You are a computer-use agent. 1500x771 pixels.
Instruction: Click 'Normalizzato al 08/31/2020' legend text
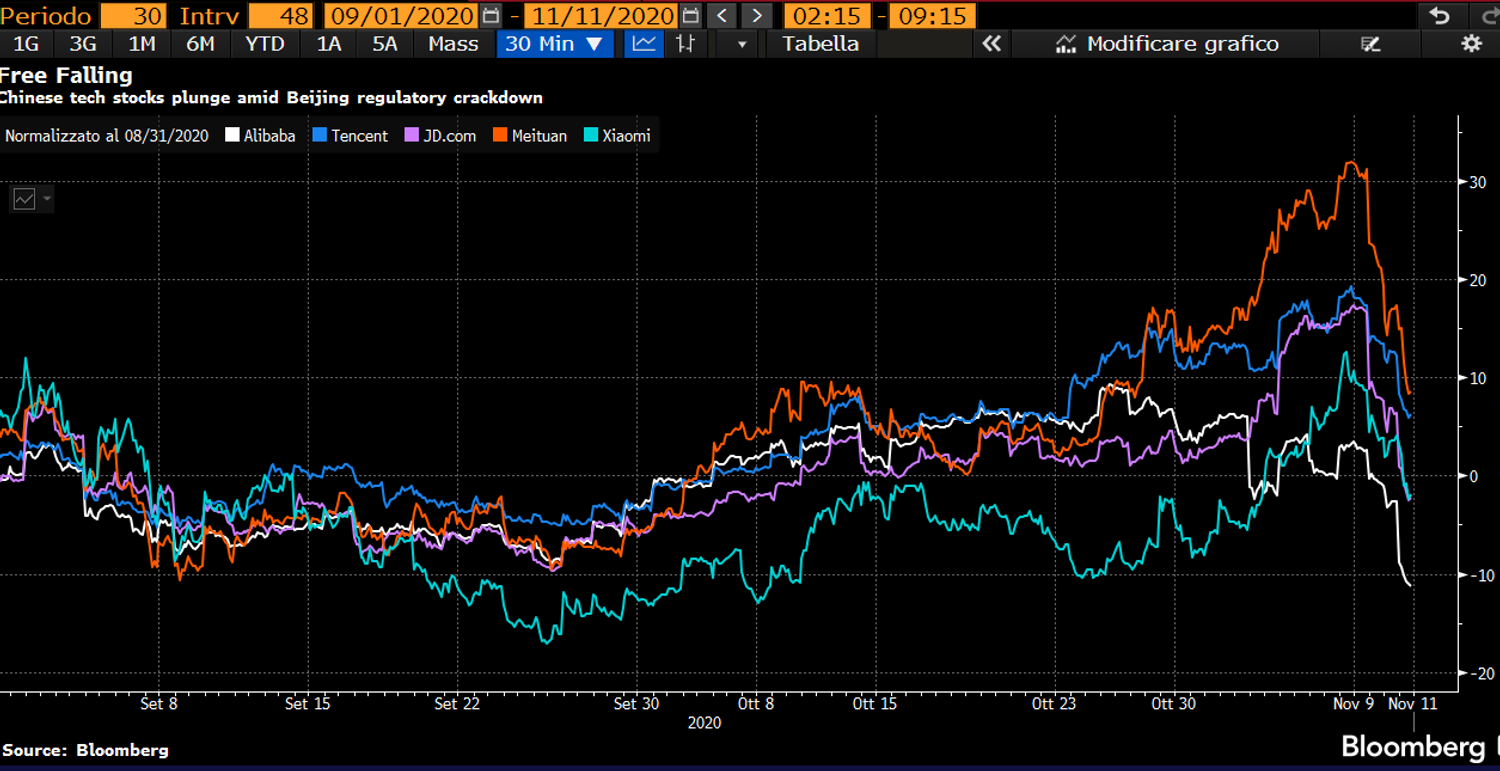coord(107,136)
